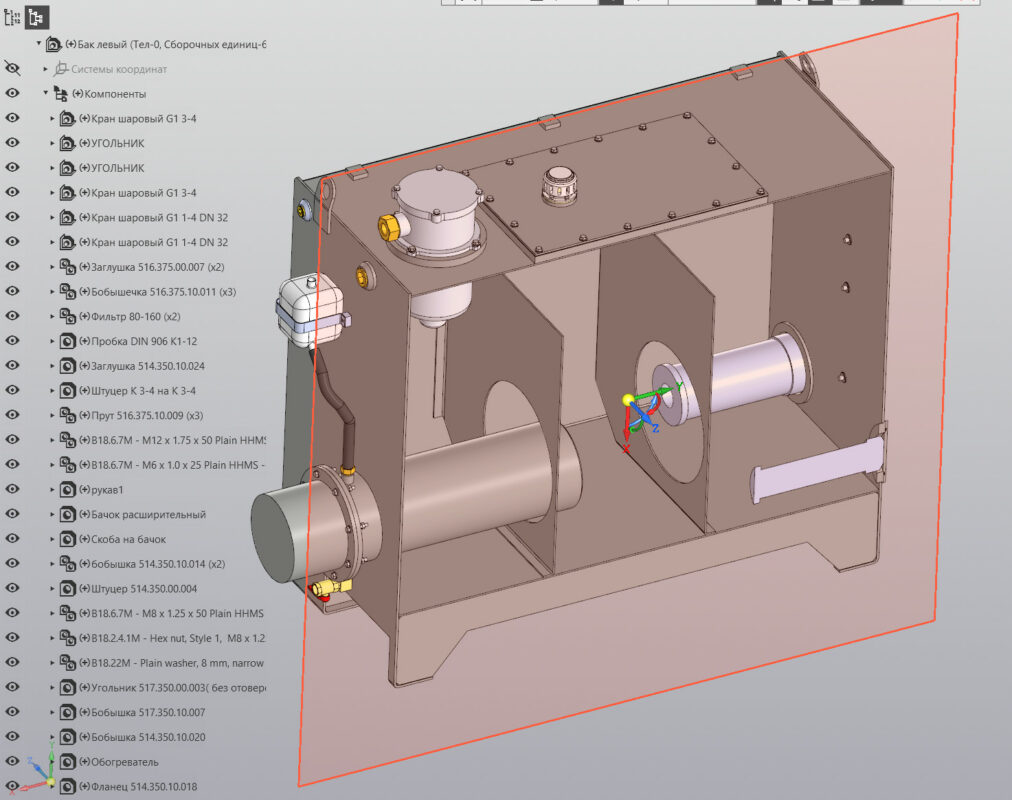Expand the Заглушка 516.375.00.007 (x2) node
This screenshot has height=800, width=1012.
[52, 266]
